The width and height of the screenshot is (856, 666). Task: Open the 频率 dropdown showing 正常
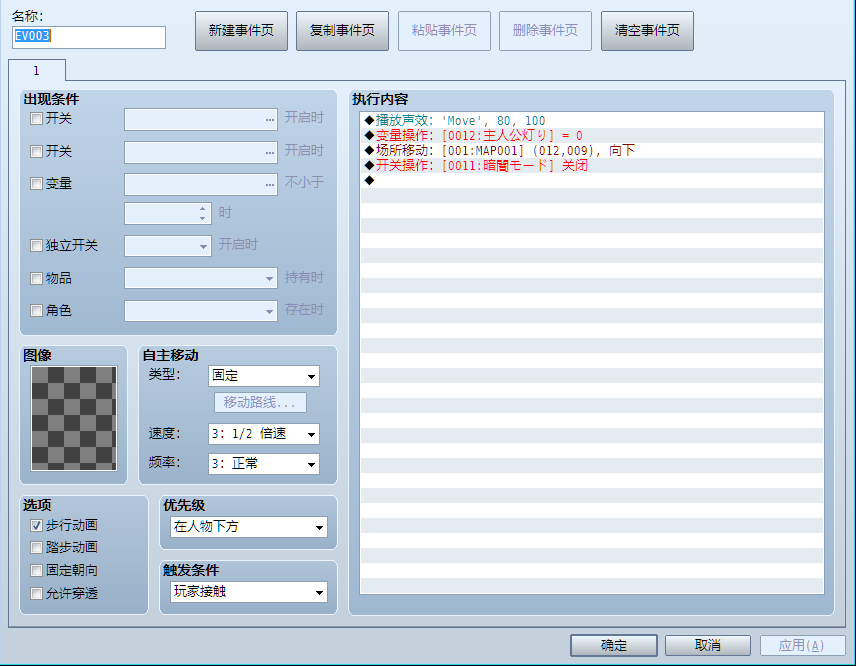coord(264,464)
